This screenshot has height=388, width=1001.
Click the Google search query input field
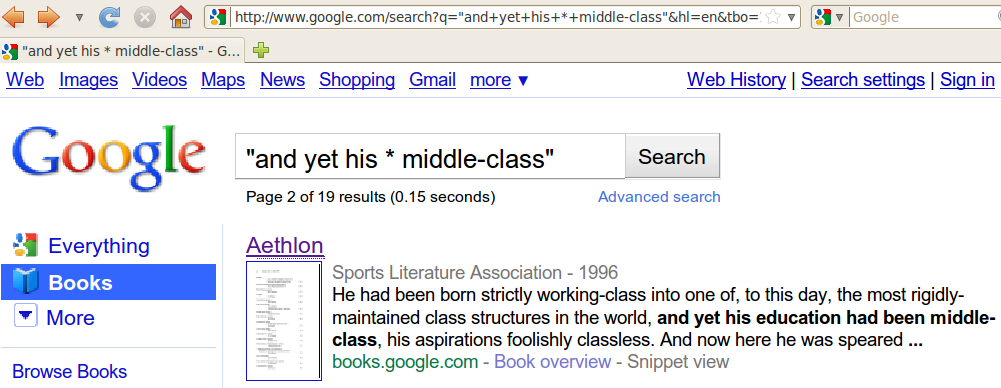(430, 156)
